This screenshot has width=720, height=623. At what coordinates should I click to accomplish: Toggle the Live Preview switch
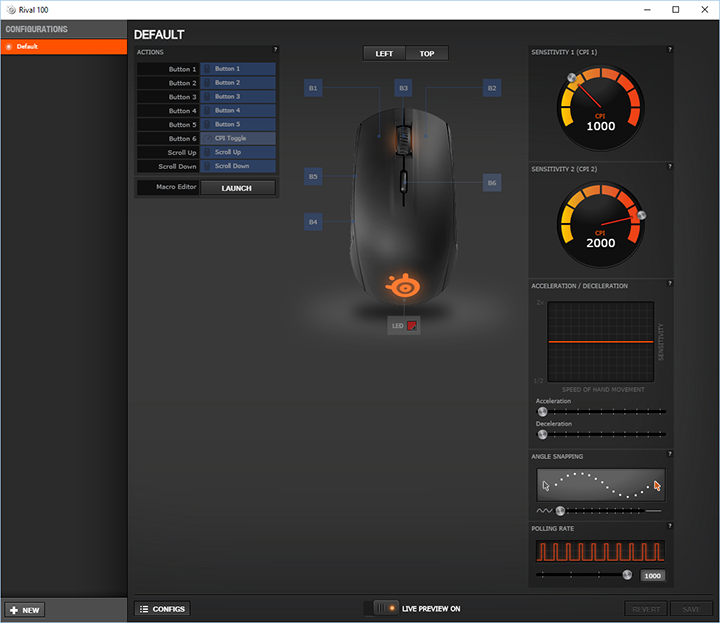coord(385,608)
